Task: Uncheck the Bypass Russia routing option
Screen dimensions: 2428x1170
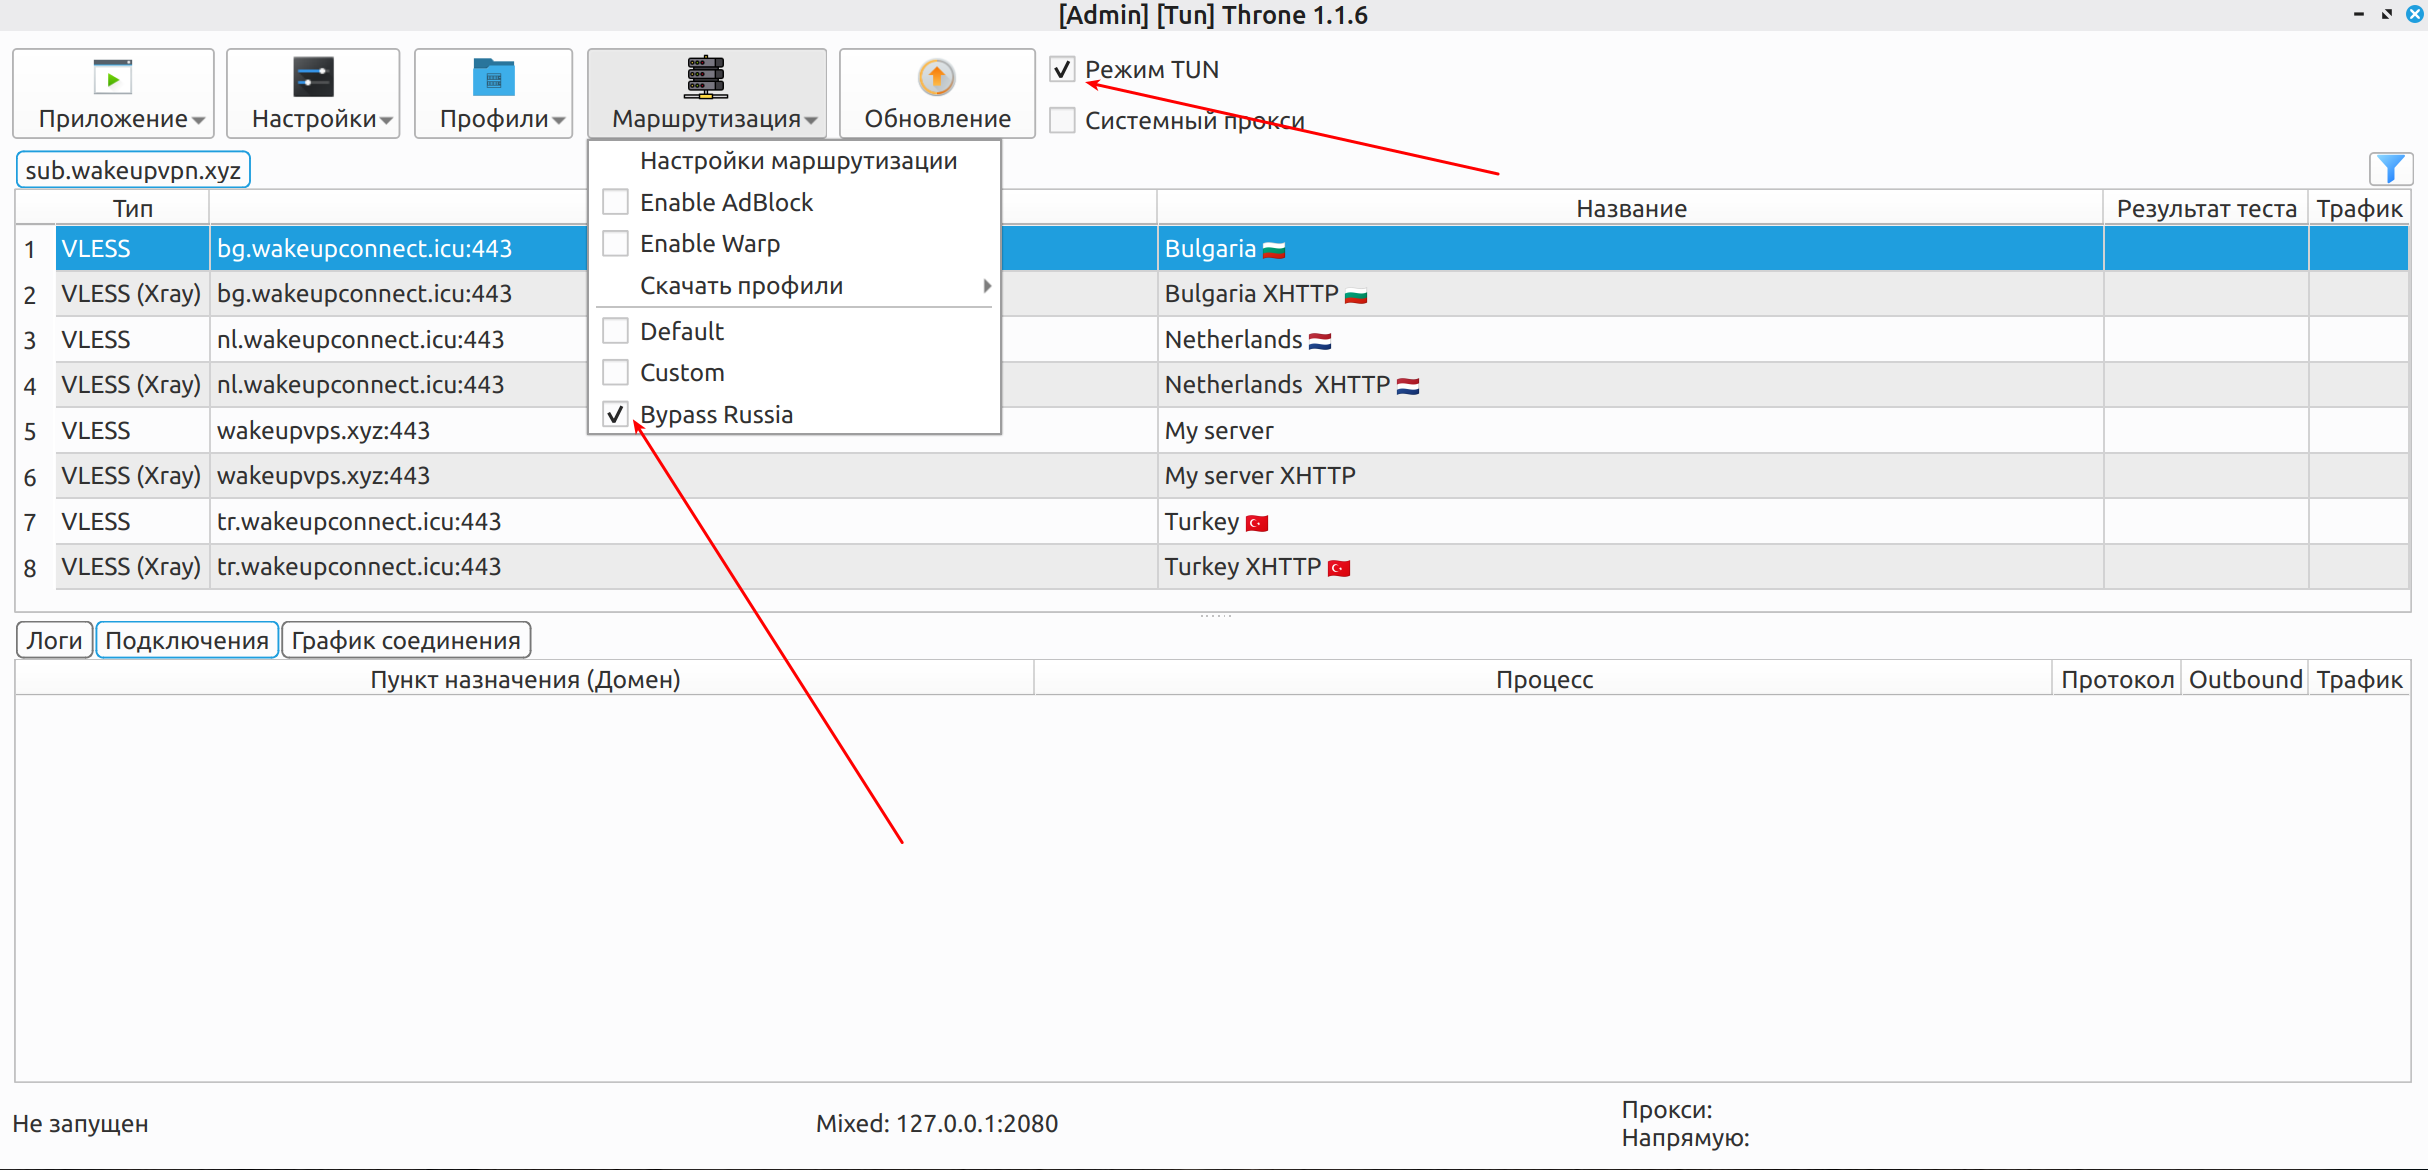Action: [616, 414]
